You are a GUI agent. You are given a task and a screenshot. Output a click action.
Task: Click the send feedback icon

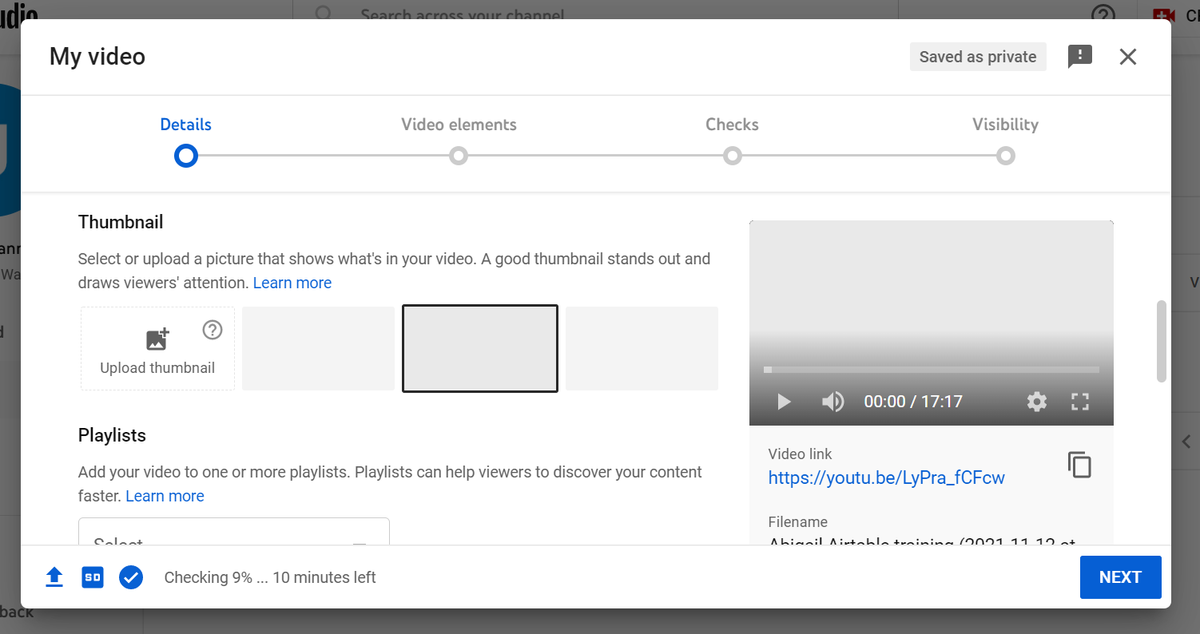[x=1080, y=57]
